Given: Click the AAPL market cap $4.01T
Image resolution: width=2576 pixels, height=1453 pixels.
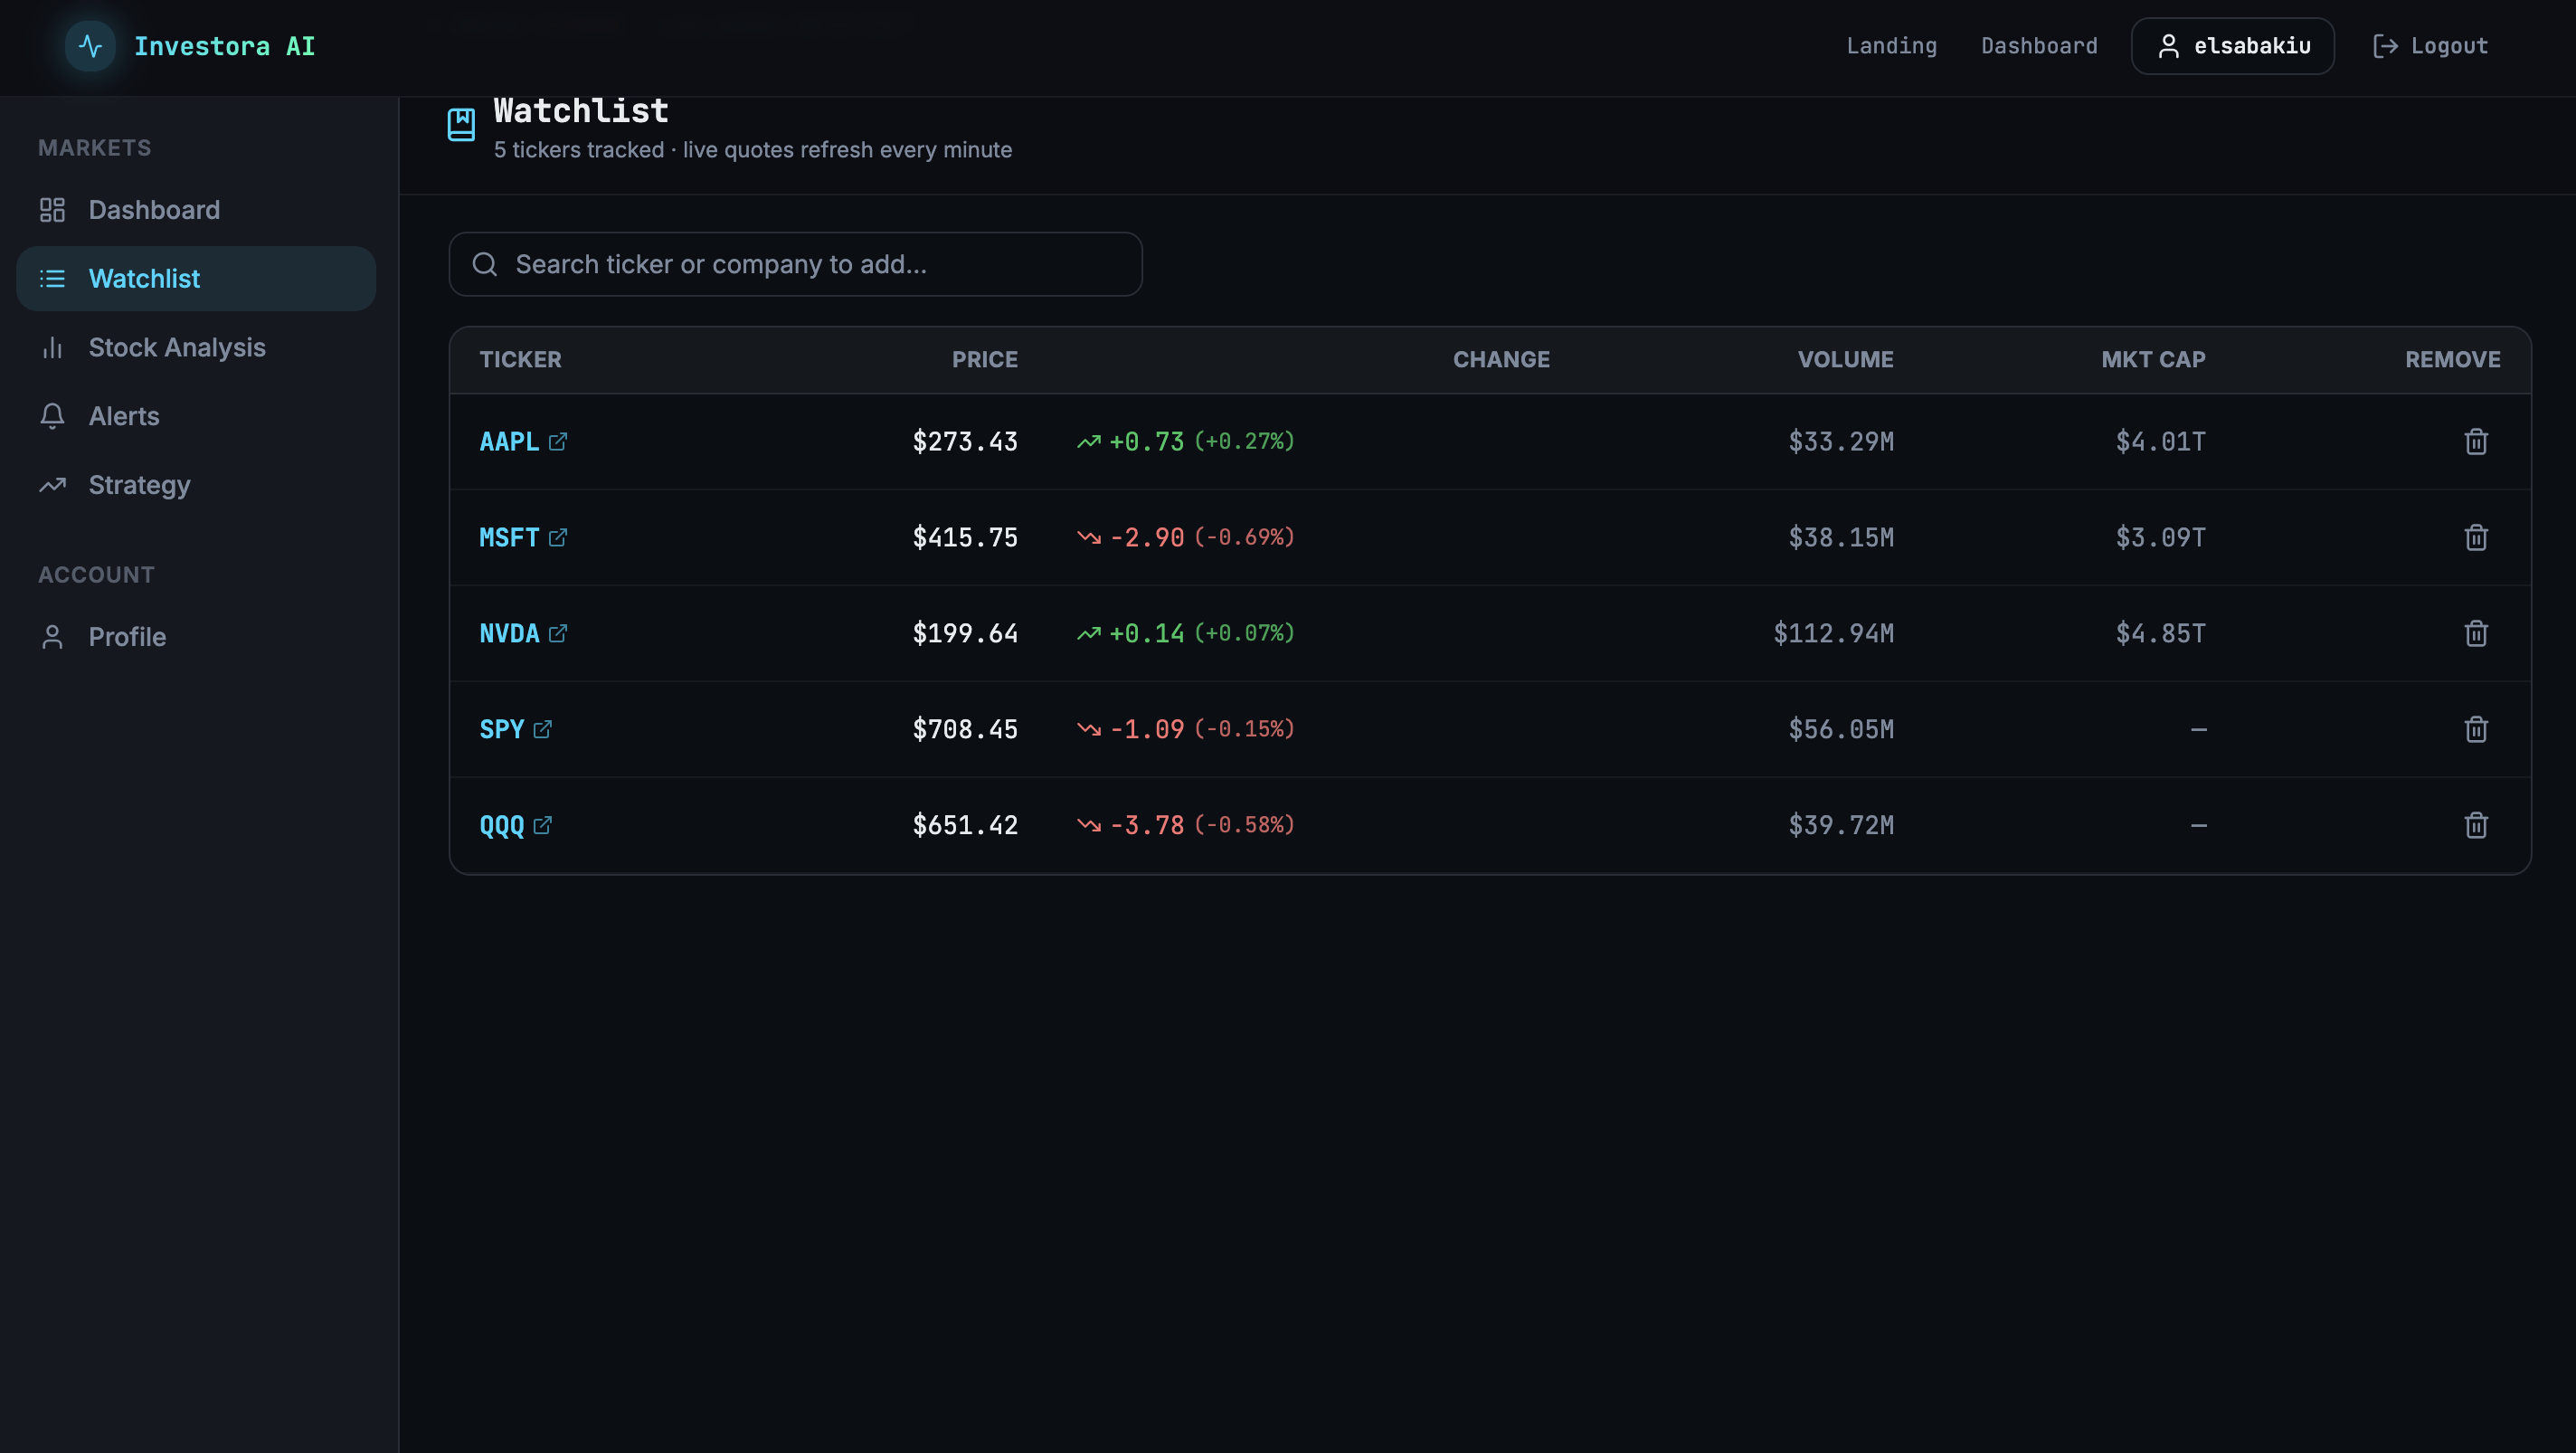Looking at the screenshot, I should (x=2160, y=442).
